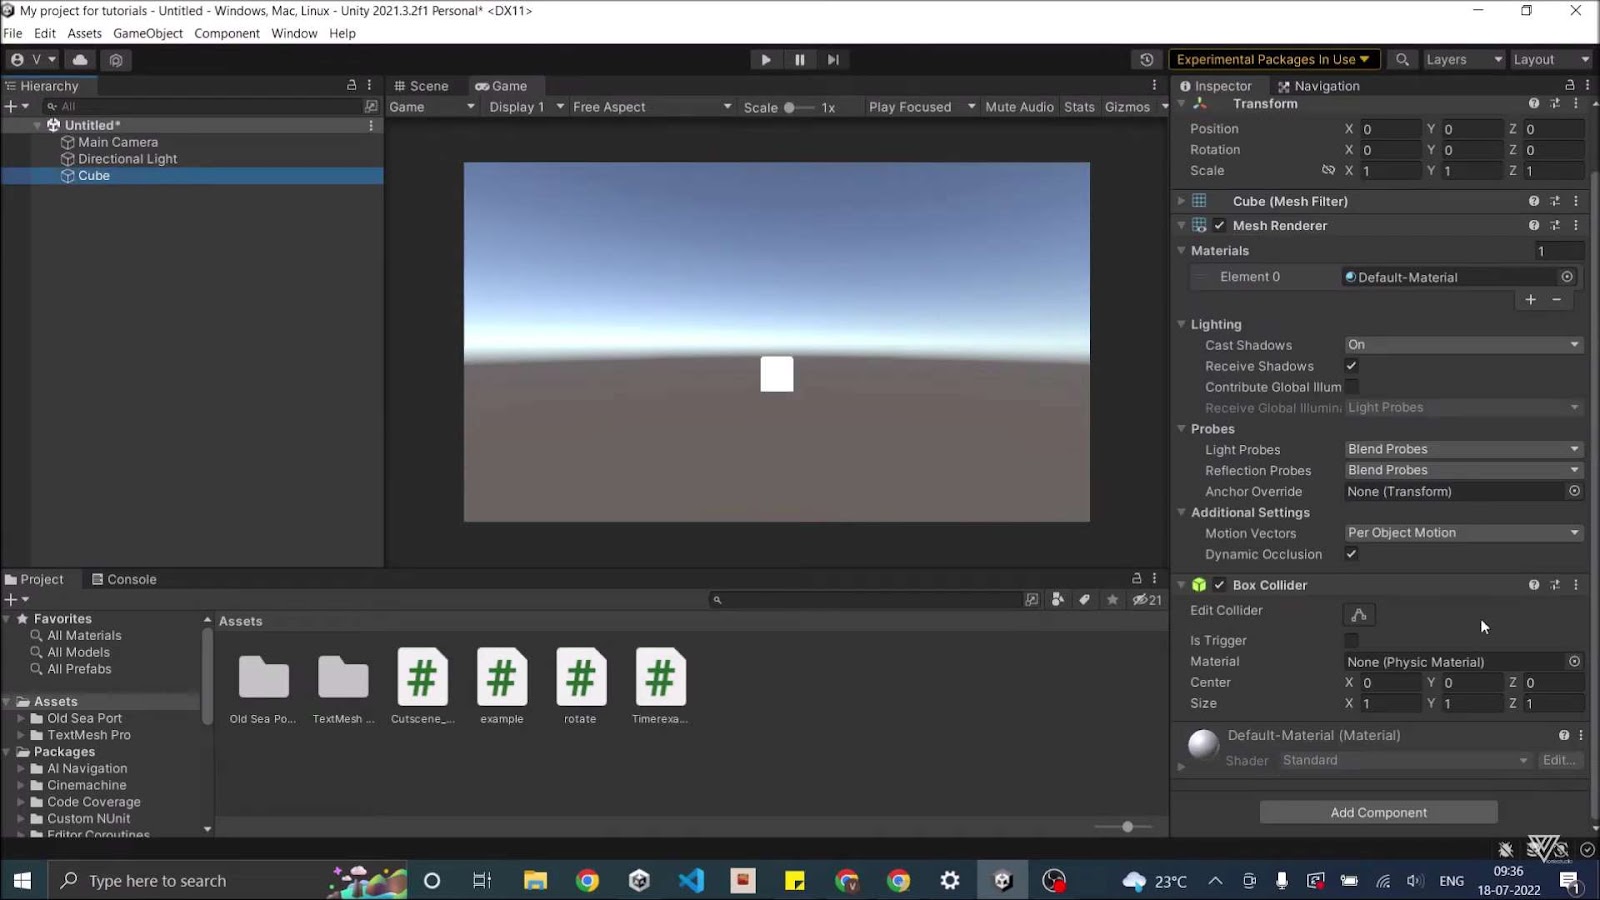This screenshot has height=900, width=1600.
Task: Open the Settings gear in taskbar
Action: pyautogui.click(x=950, y=881)
